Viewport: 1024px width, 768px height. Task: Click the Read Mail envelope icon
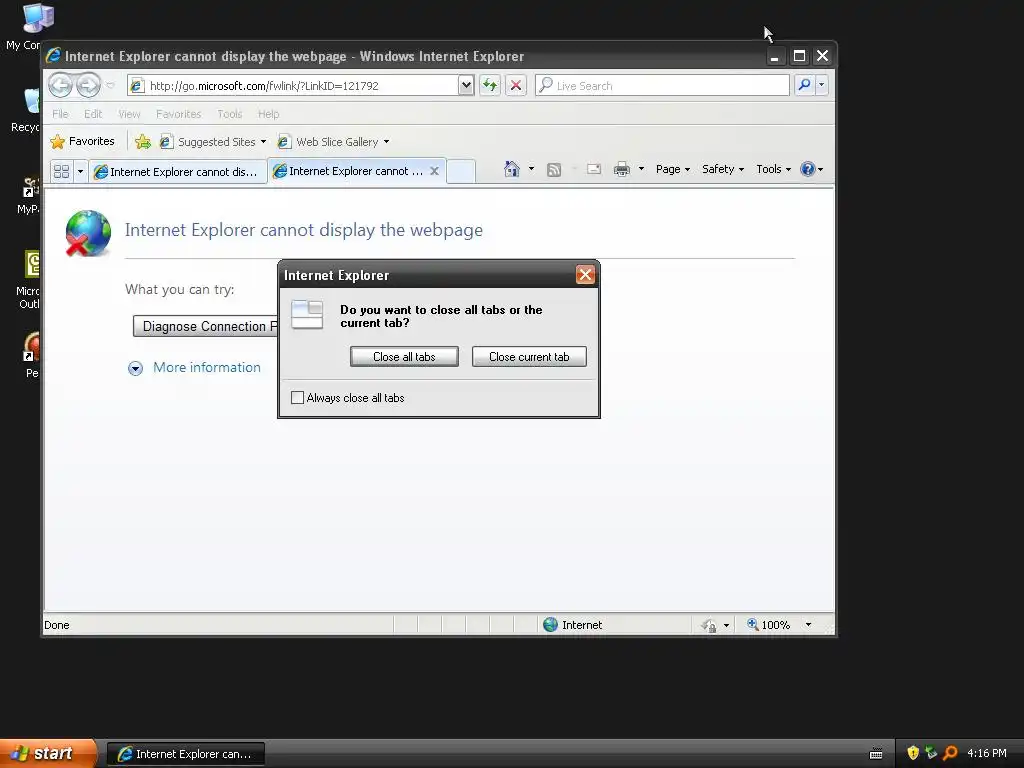[594, 169]
